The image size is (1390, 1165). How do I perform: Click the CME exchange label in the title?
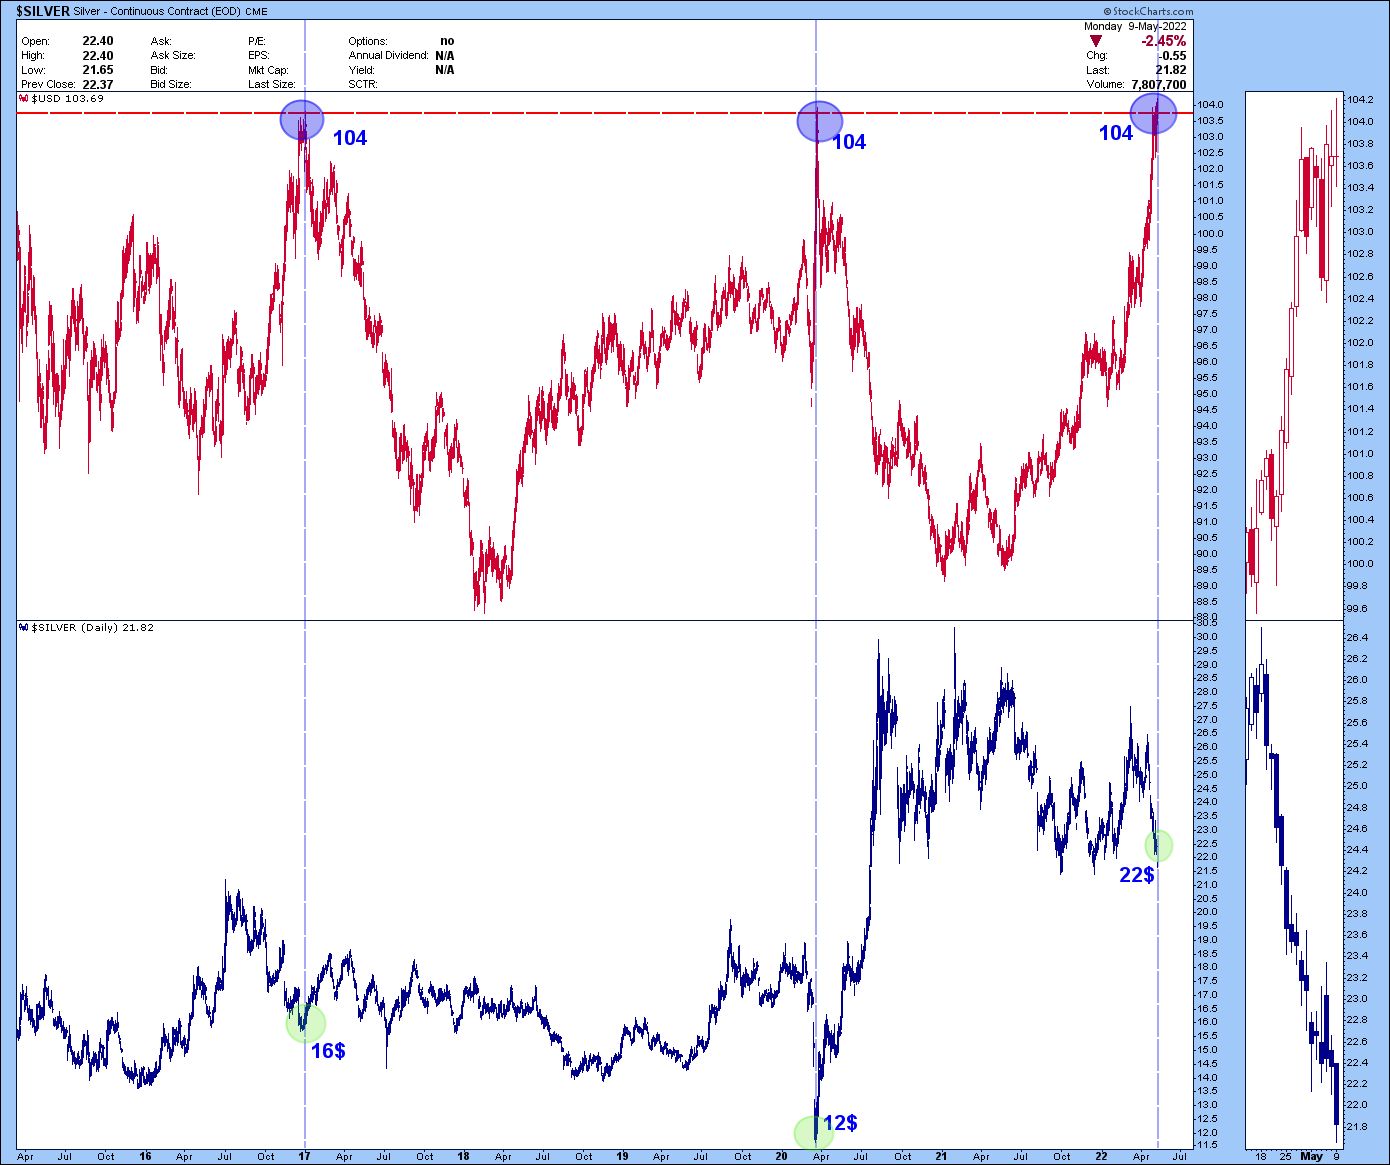coord(258,12)
